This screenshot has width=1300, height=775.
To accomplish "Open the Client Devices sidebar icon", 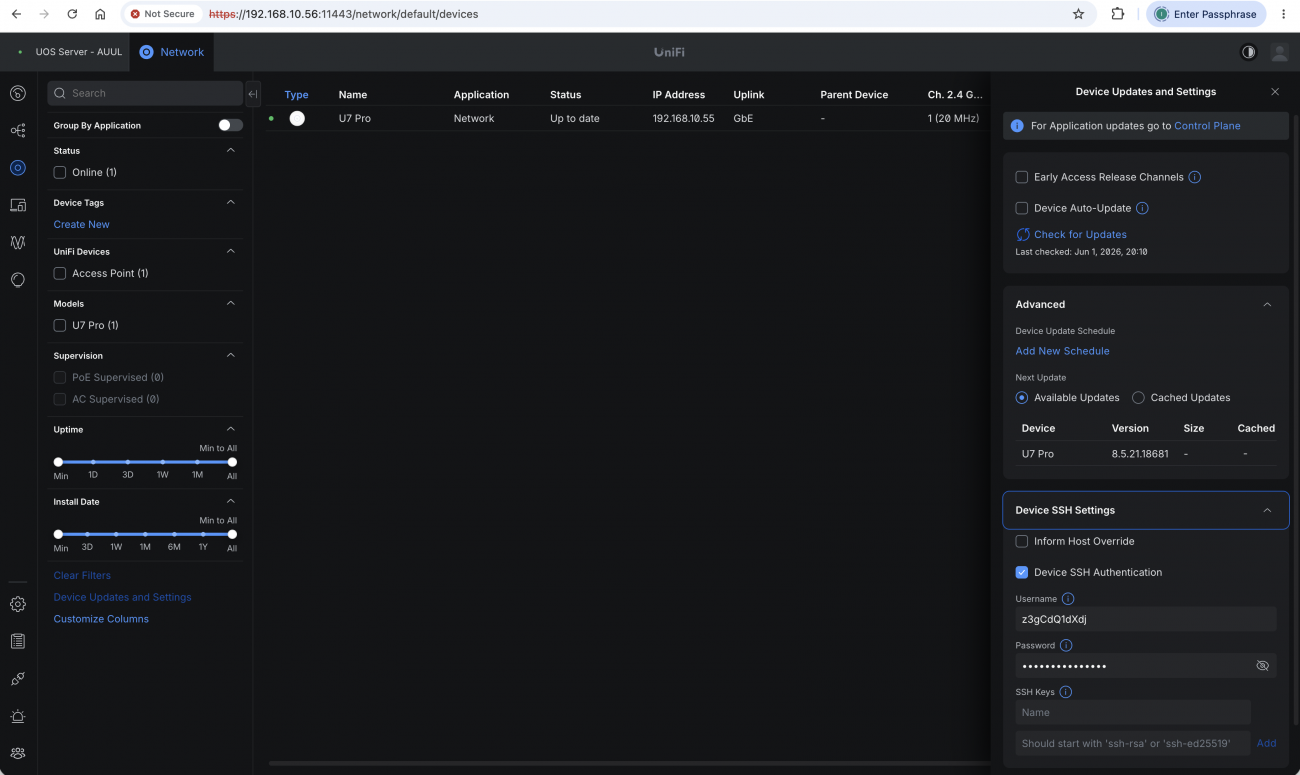I will pyautogui.click(x=18, y=205).
